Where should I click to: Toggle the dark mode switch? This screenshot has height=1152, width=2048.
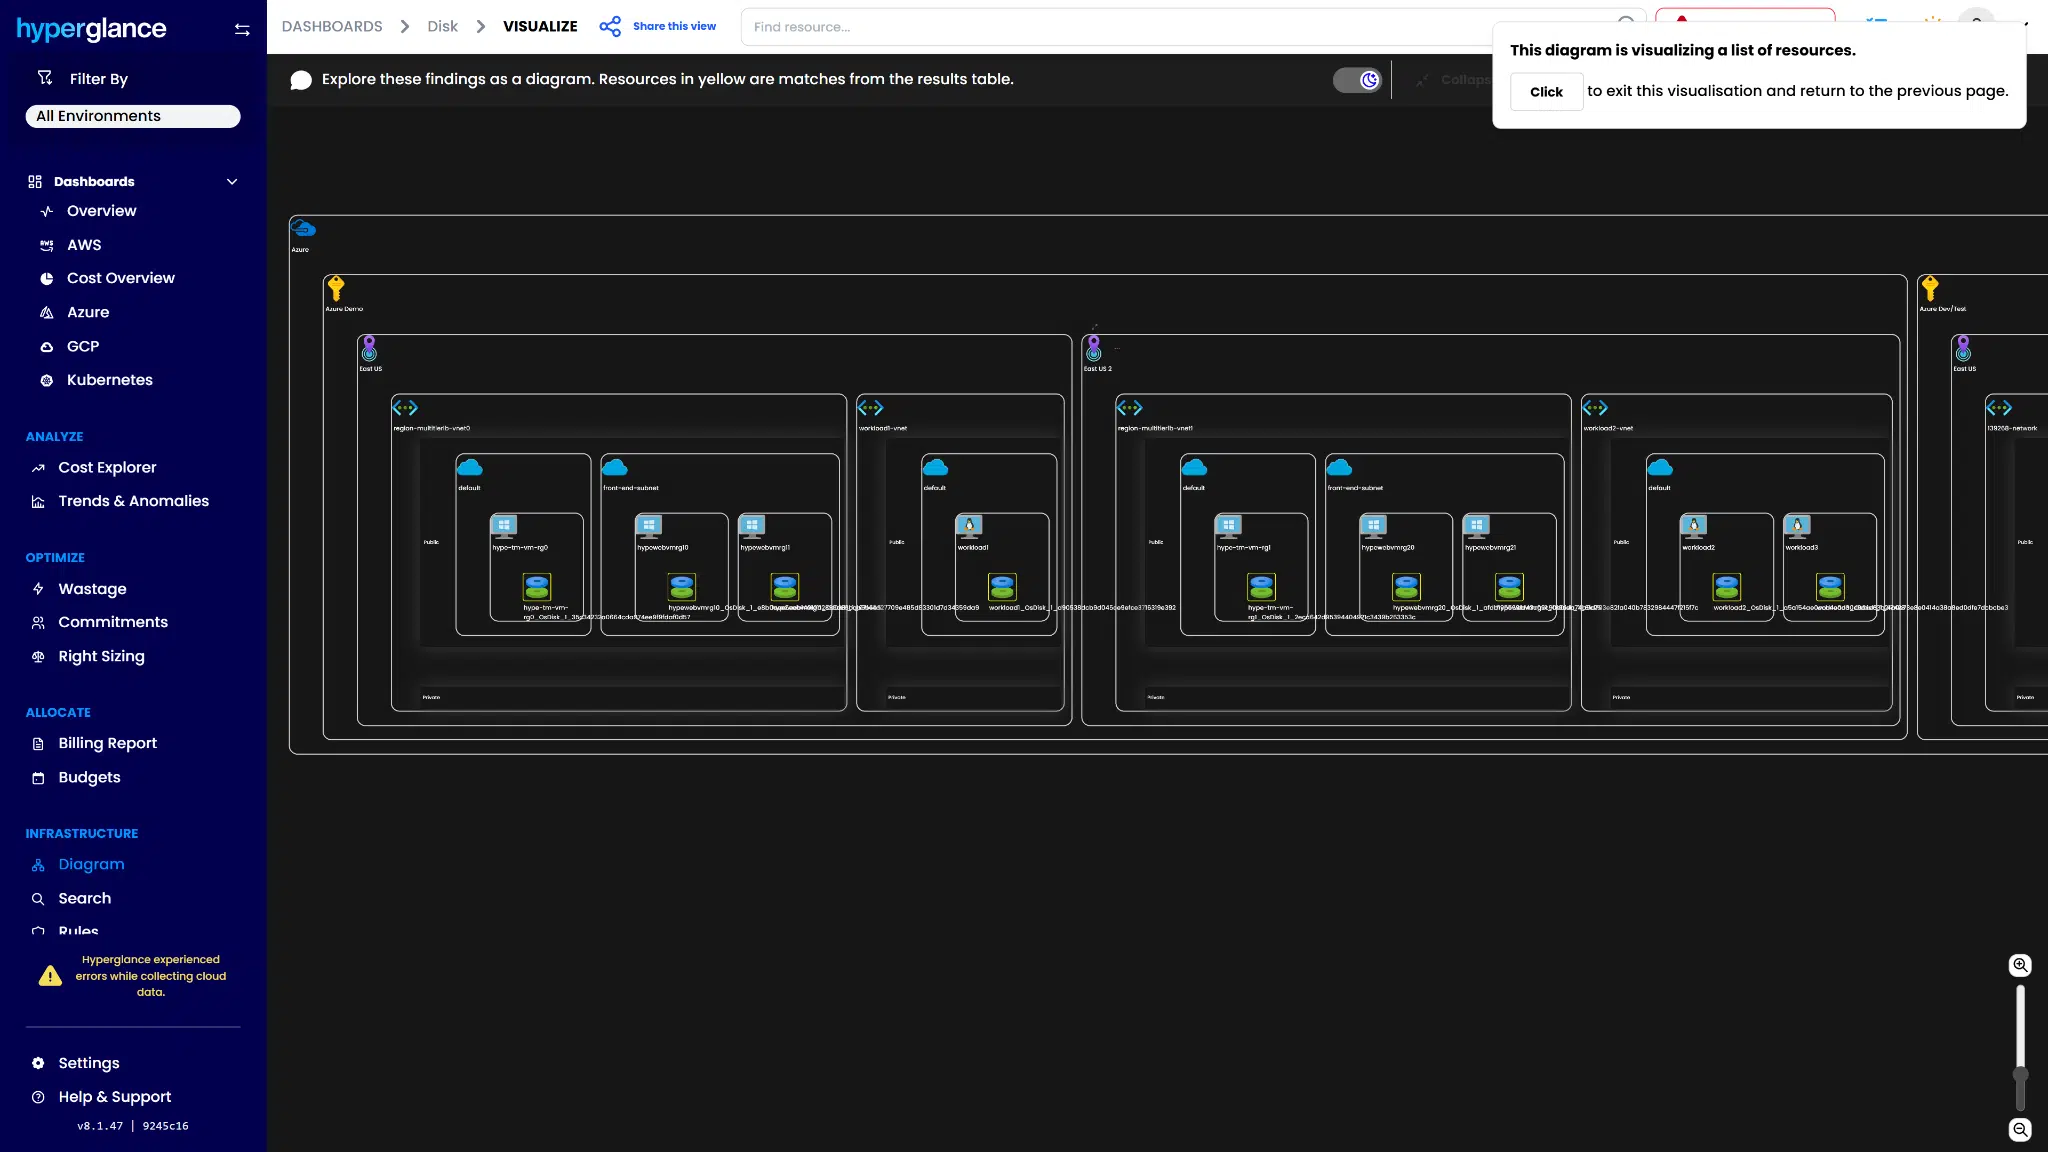[x=1358, y=80]
